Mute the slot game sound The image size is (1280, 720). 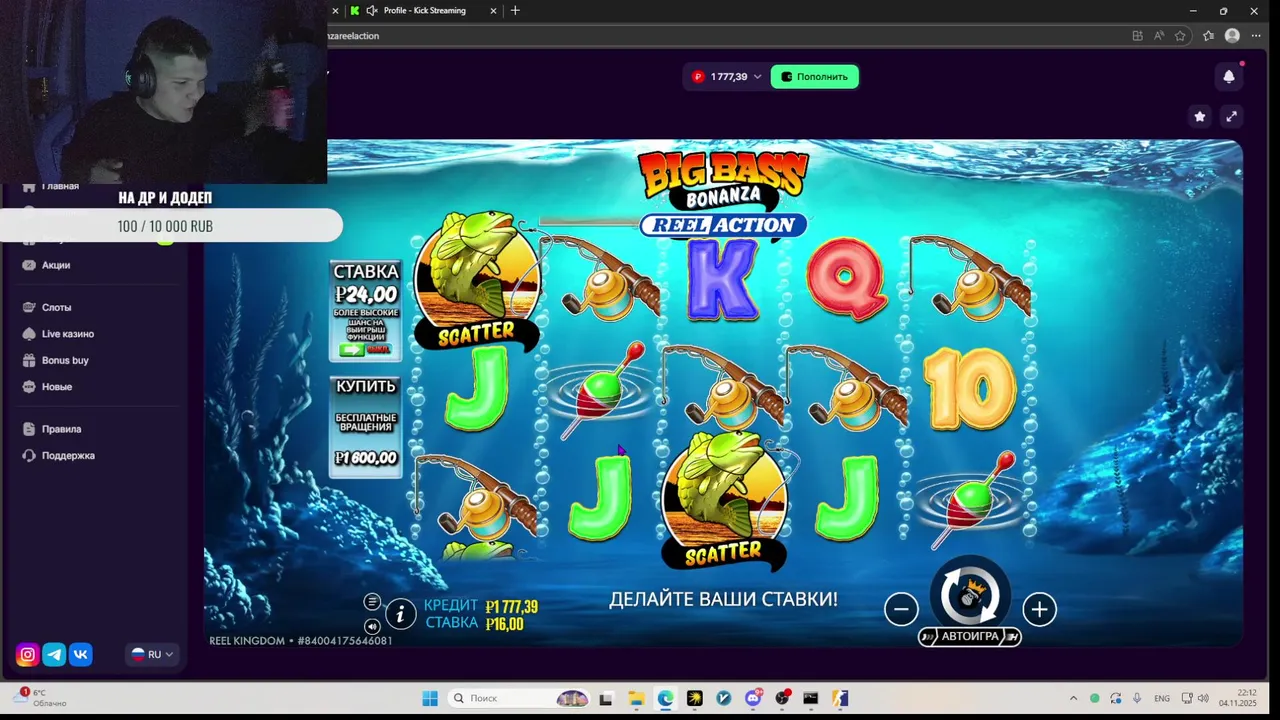pos(372,626)
